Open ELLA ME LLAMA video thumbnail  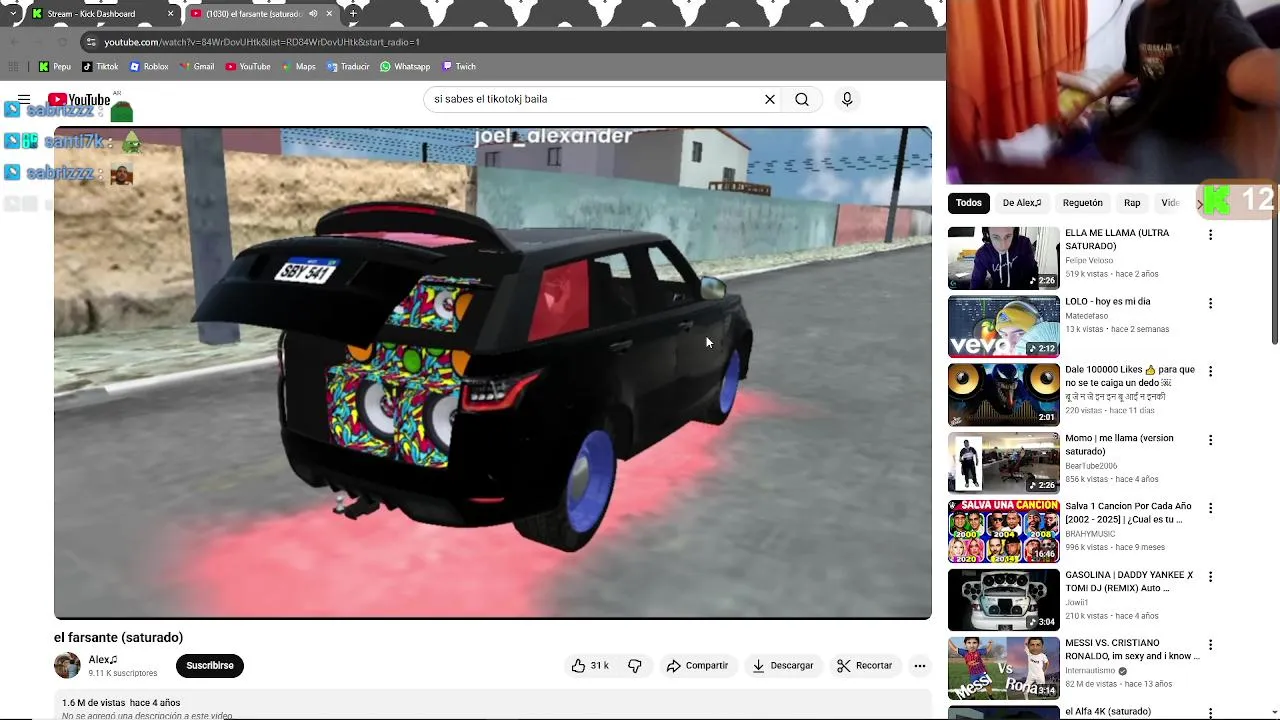(1004, 258)
